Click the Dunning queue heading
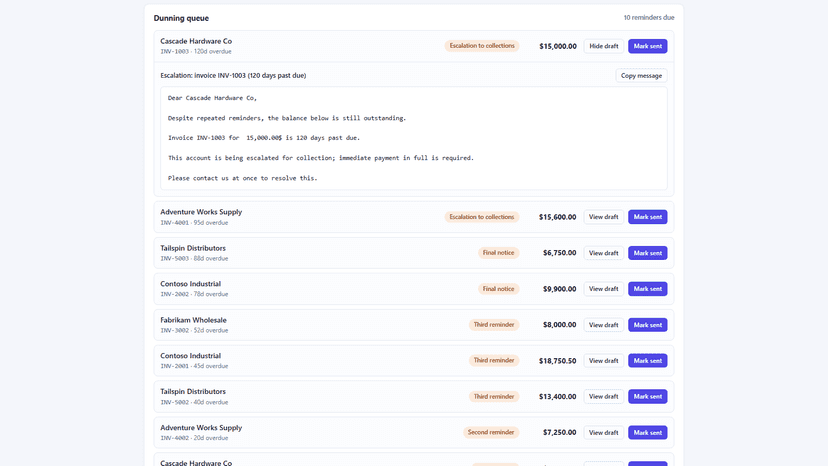828x466 pixels. [x=181, y=18]
